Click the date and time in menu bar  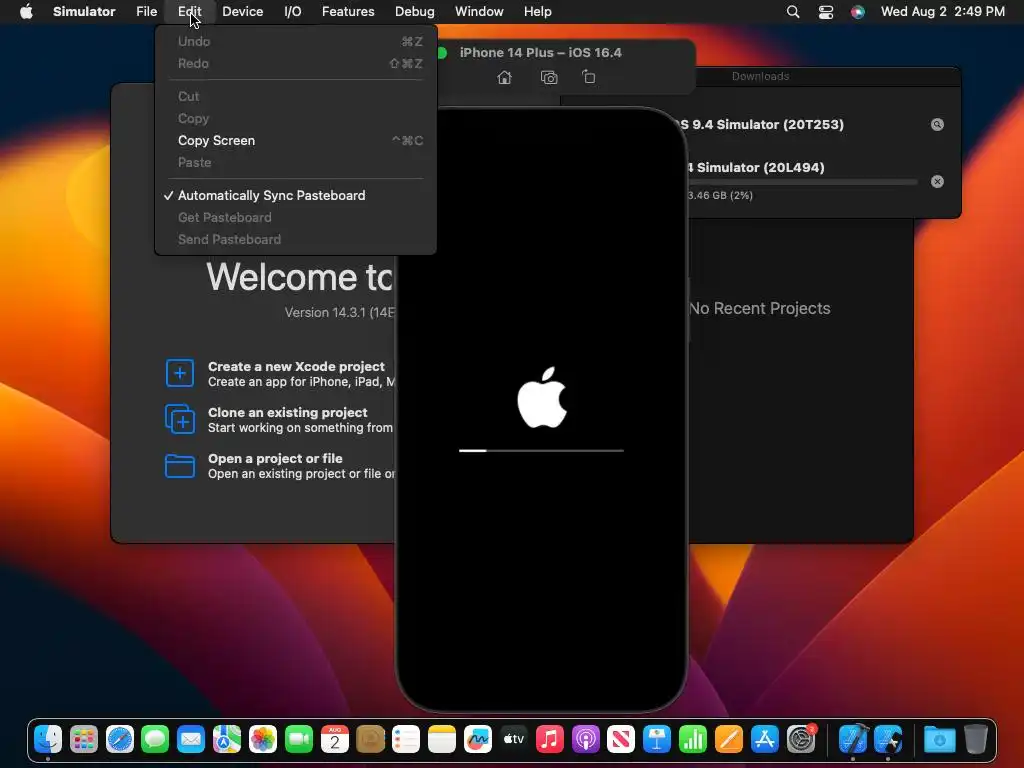pyautogui.click(x=942, y=12)
